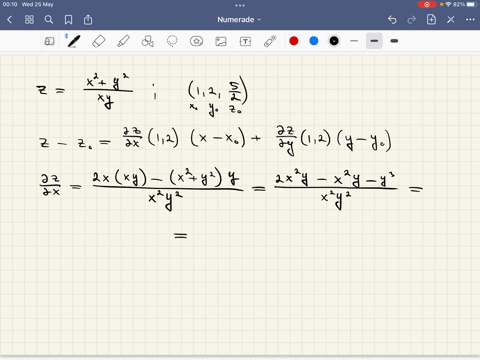
Task: Select the Shapes tool
Action: pos(147,41)
